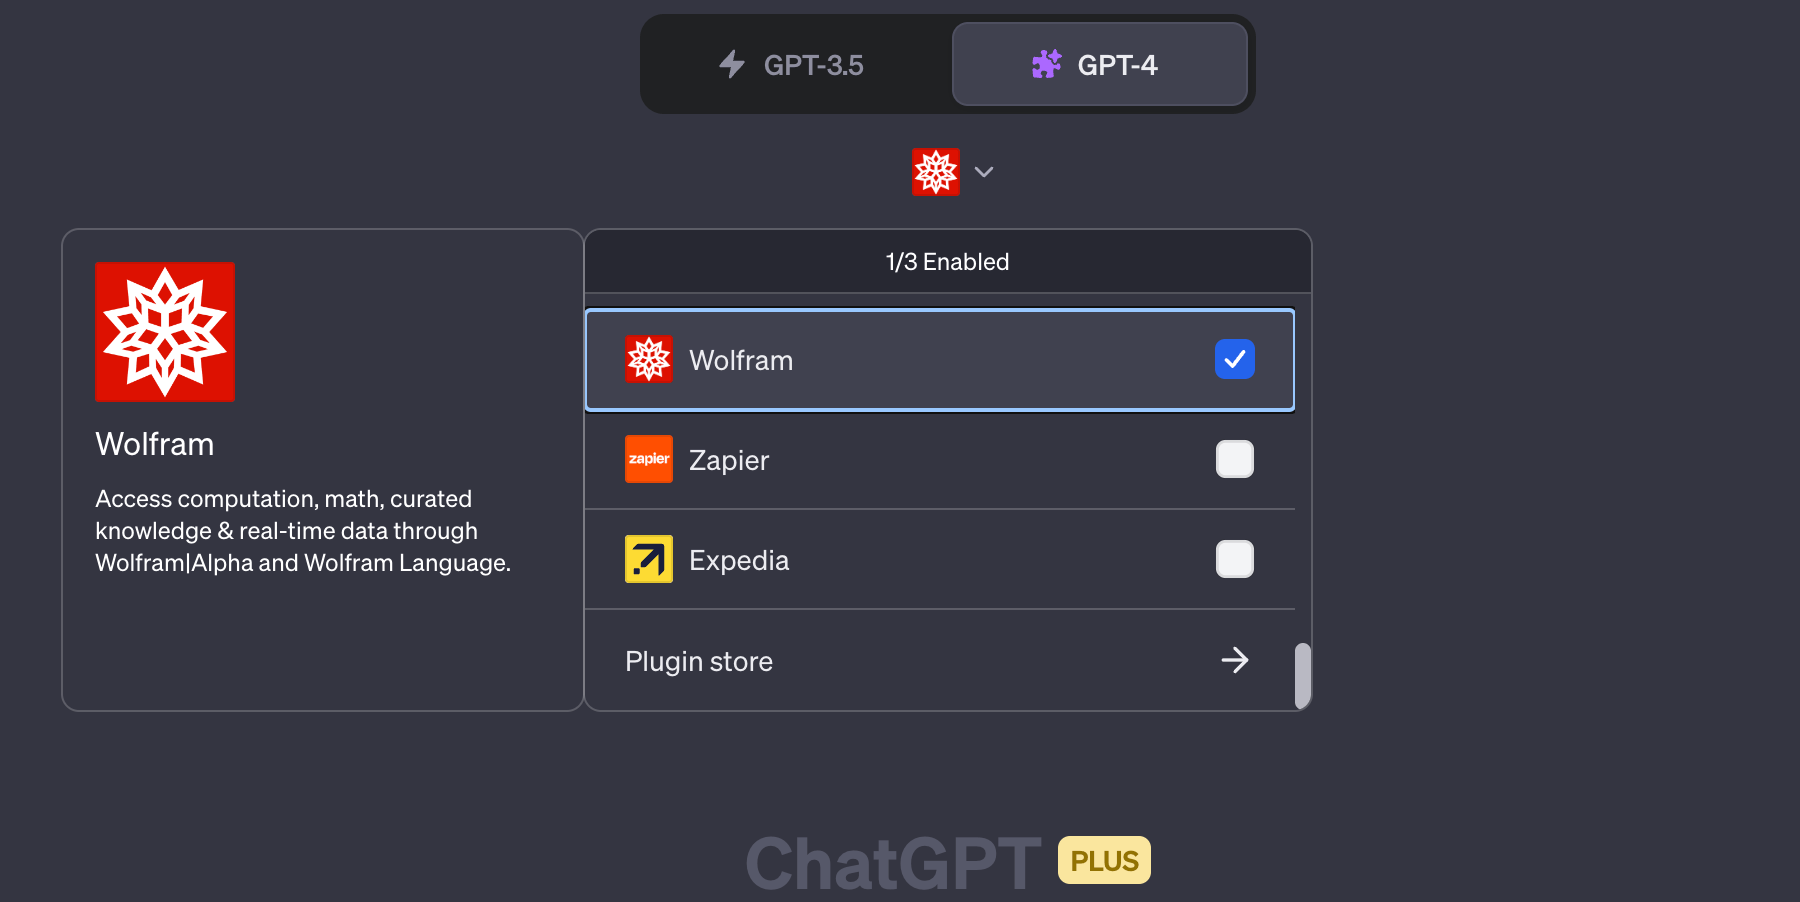Click the 1/3 Enabled header
The image size is (1800, 902).
[x=947, y=262]
